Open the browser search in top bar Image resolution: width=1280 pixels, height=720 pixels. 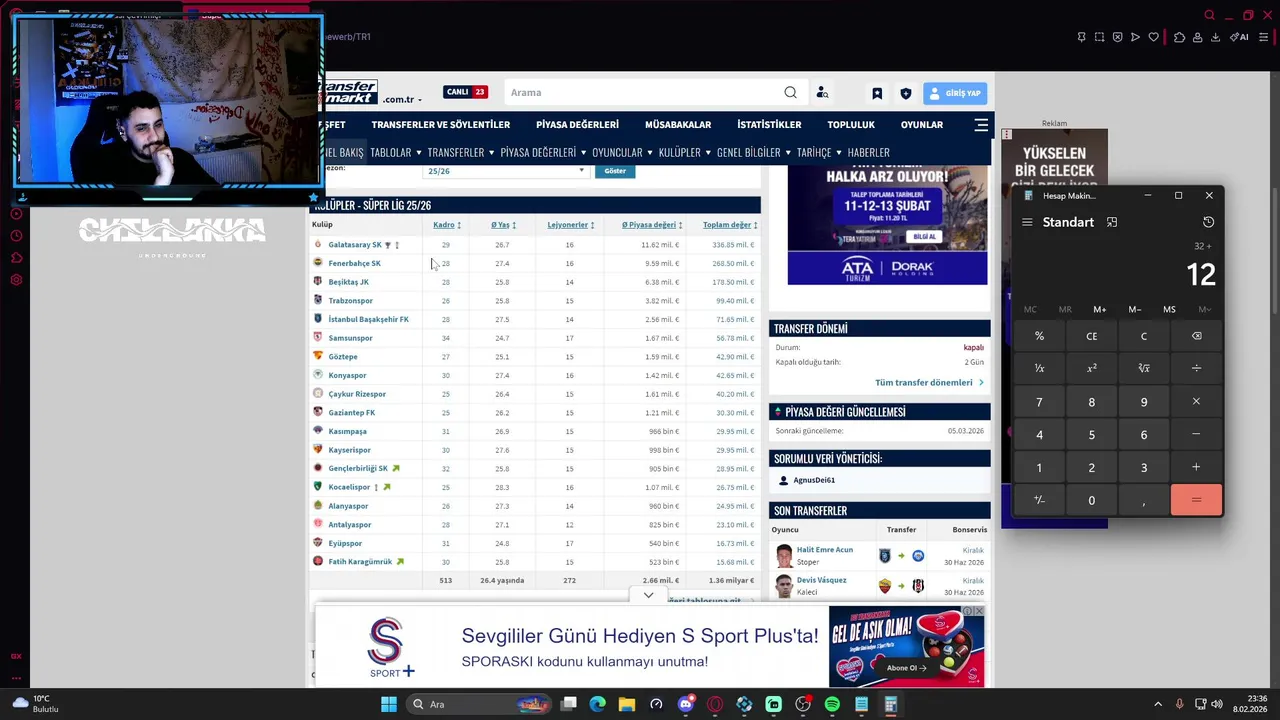coord(1209,15)
